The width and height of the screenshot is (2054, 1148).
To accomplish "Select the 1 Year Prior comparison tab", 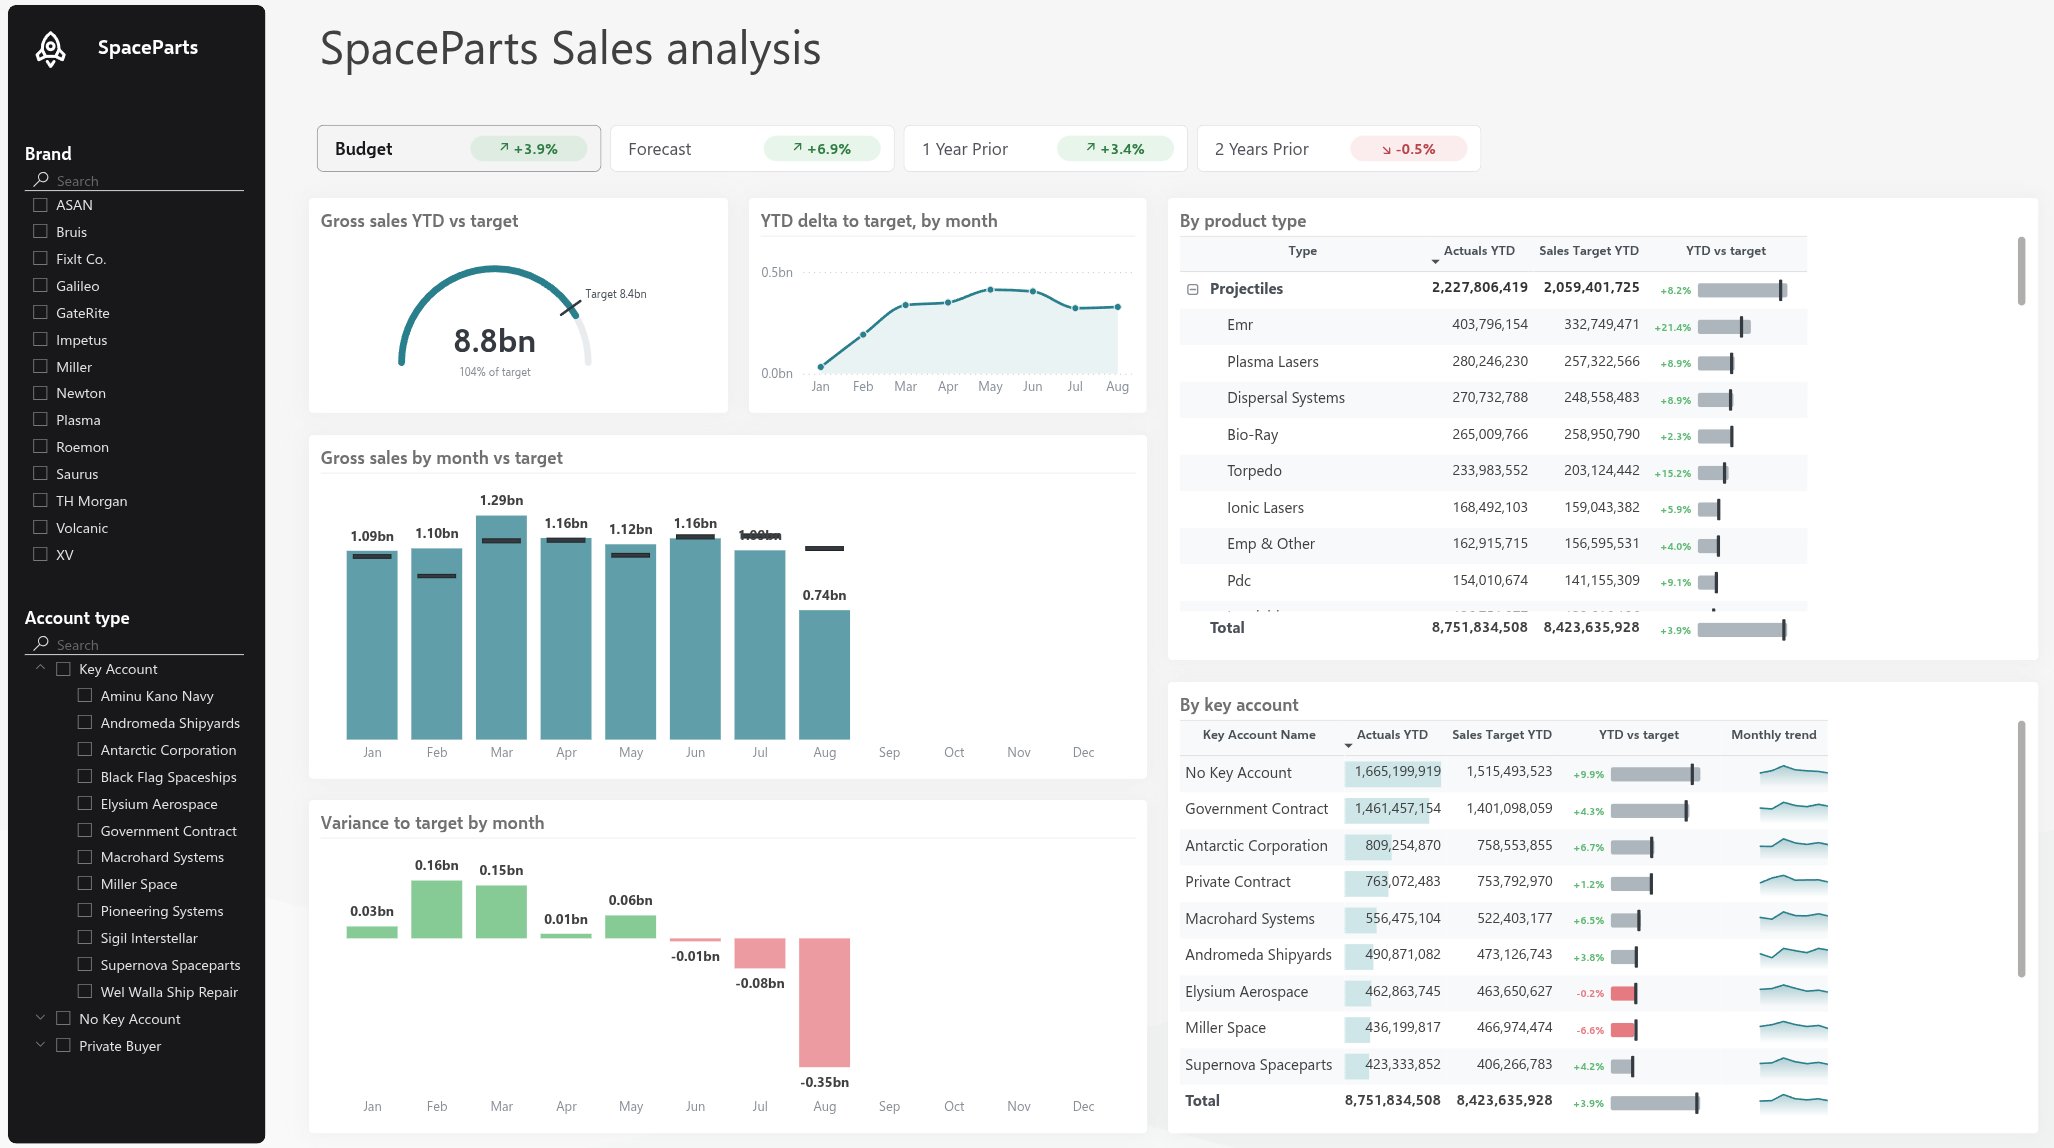I will click(1045, 149).
